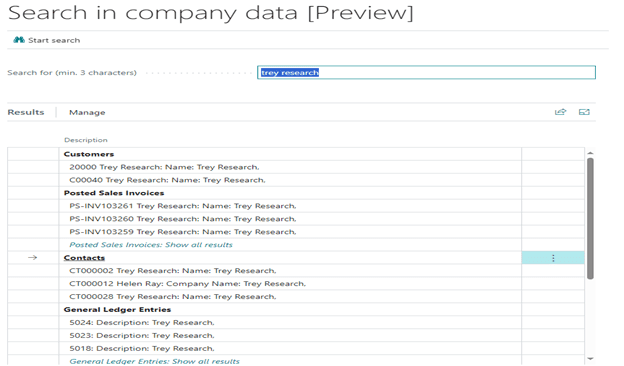Select the Posted Sales Invoices group header
This screenshot has height=366, width=624.
point(114,193)
